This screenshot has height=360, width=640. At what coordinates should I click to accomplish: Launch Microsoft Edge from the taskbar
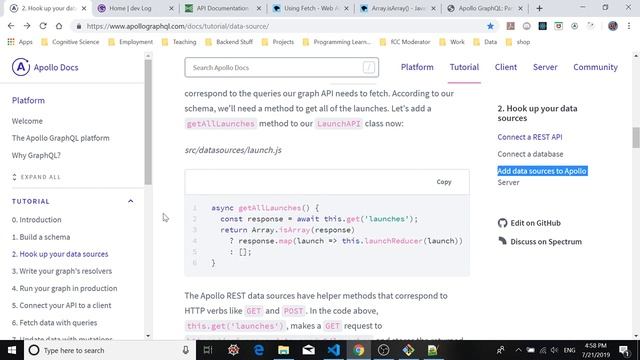click(x=259, y=350)
